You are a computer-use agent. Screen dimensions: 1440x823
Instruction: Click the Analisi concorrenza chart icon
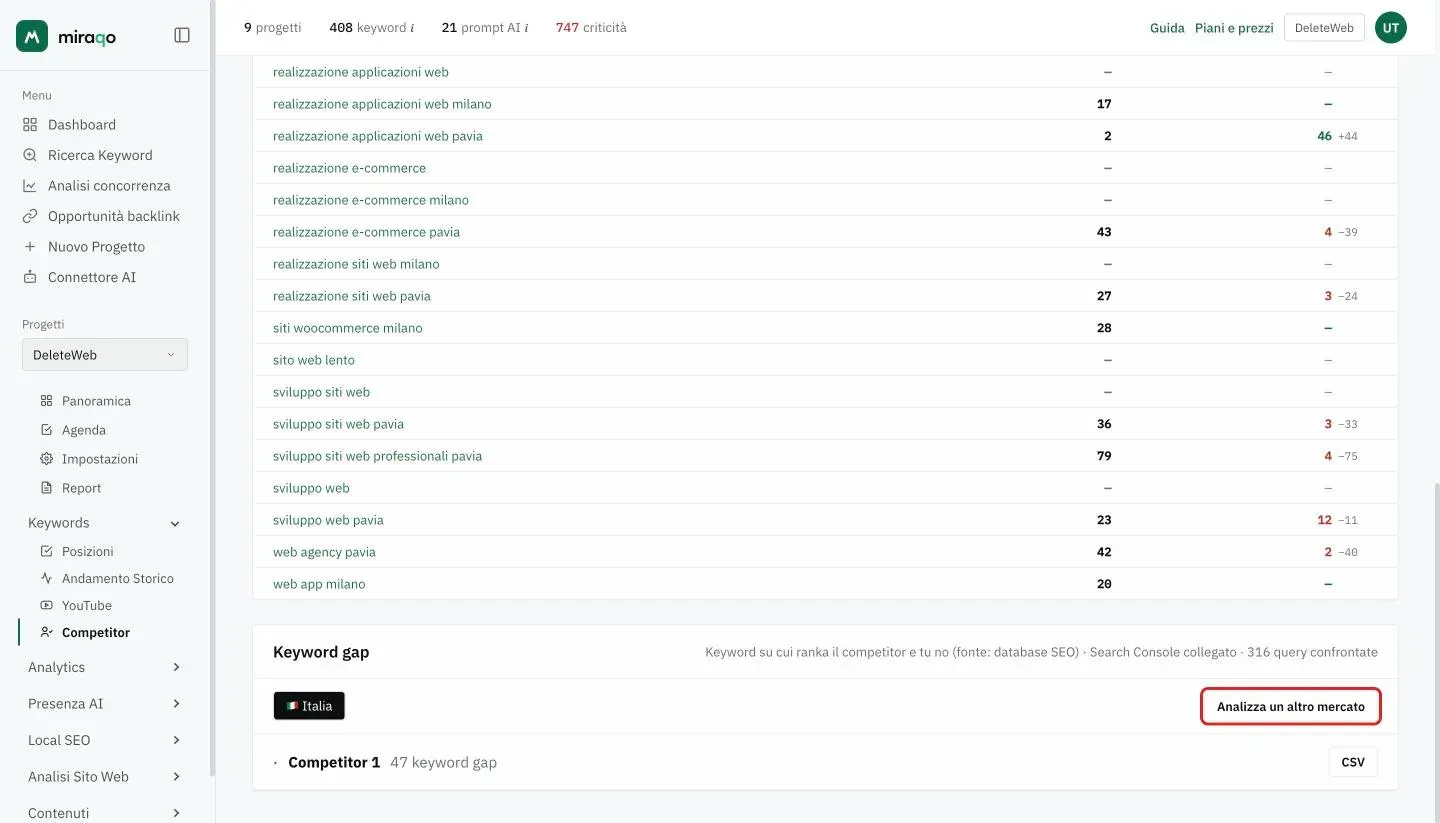30,186
